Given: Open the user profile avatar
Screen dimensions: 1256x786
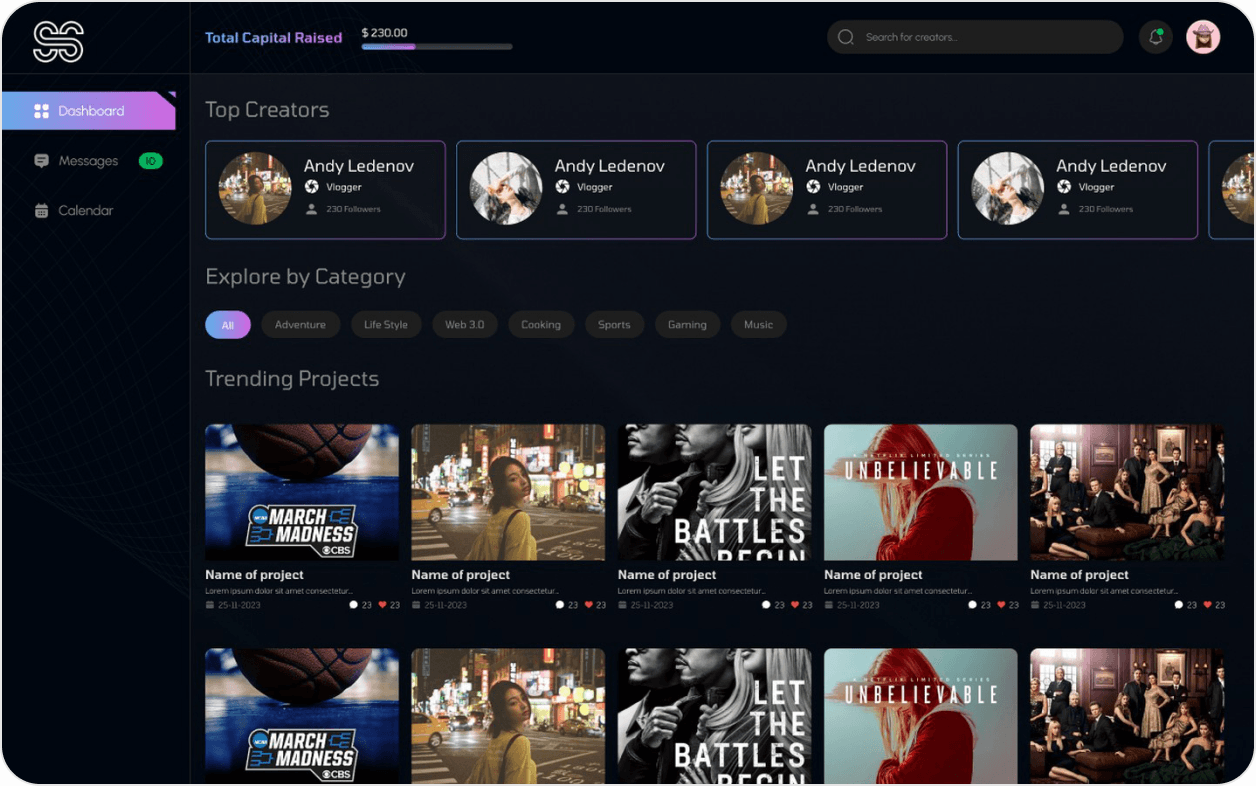Looking at the screenshot, I should 1203,37.
